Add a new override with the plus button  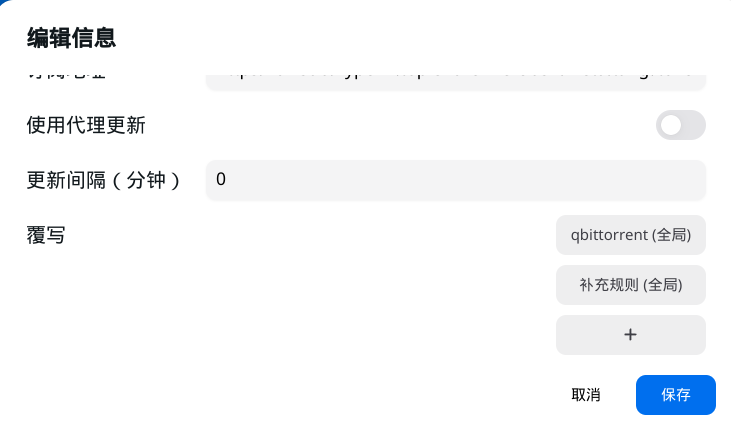click(630, 335)
